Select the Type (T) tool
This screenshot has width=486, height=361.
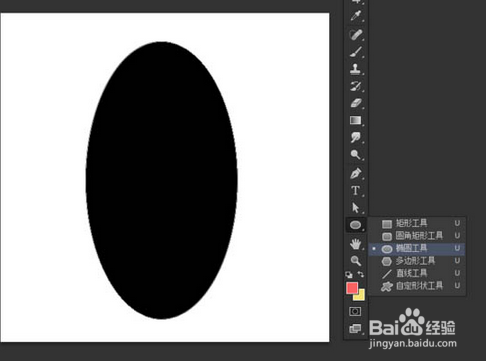[355, 191]
